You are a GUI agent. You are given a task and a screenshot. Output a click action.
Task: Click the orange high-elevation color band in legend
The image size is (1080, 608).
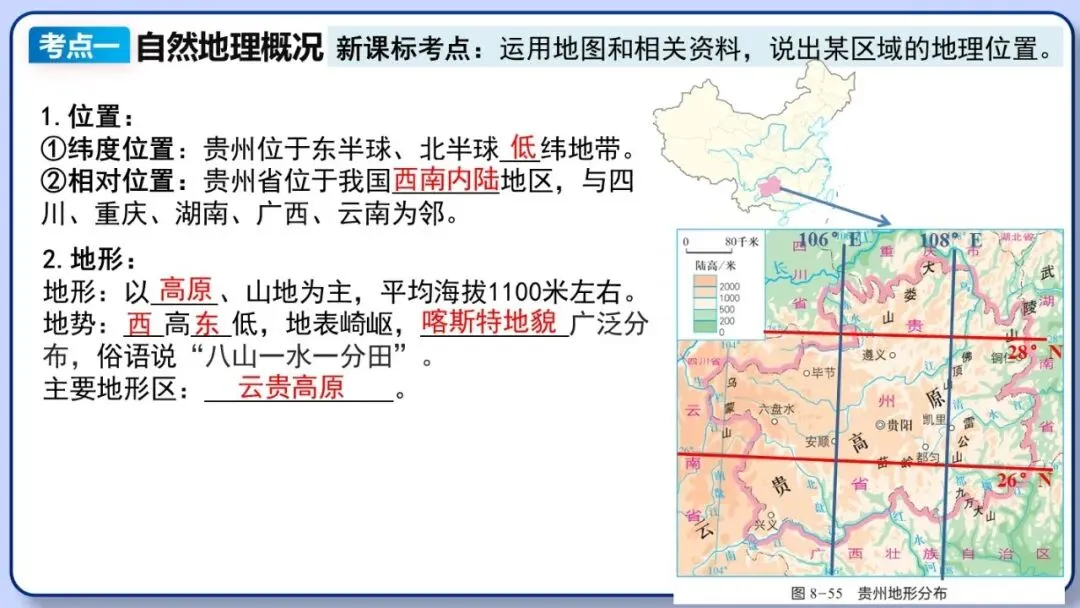(705, 278)
